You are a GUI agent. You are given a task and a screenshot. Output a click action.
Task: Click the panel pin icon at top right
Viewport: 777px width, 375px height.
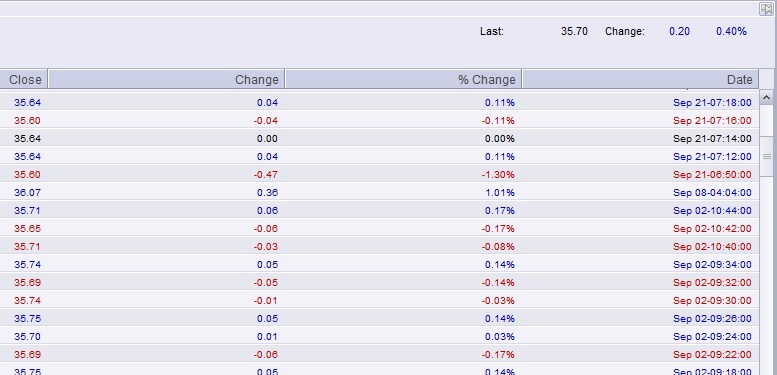[766, 9]
